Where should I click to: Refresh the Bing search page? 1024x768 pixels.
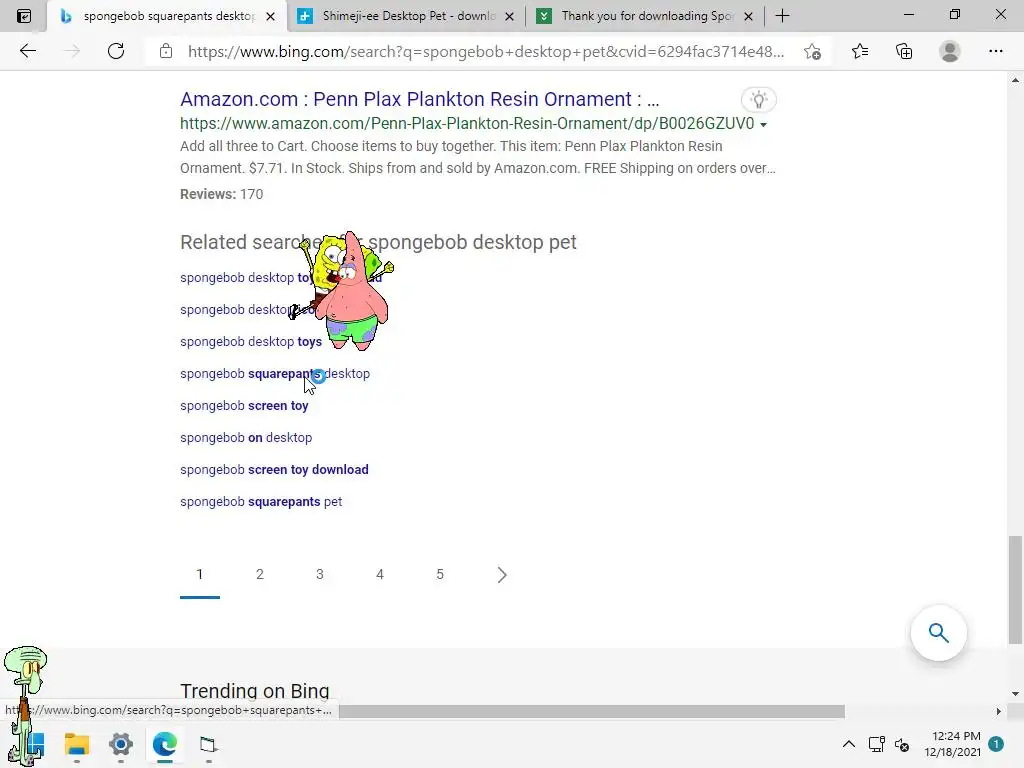tap(116, 51)
